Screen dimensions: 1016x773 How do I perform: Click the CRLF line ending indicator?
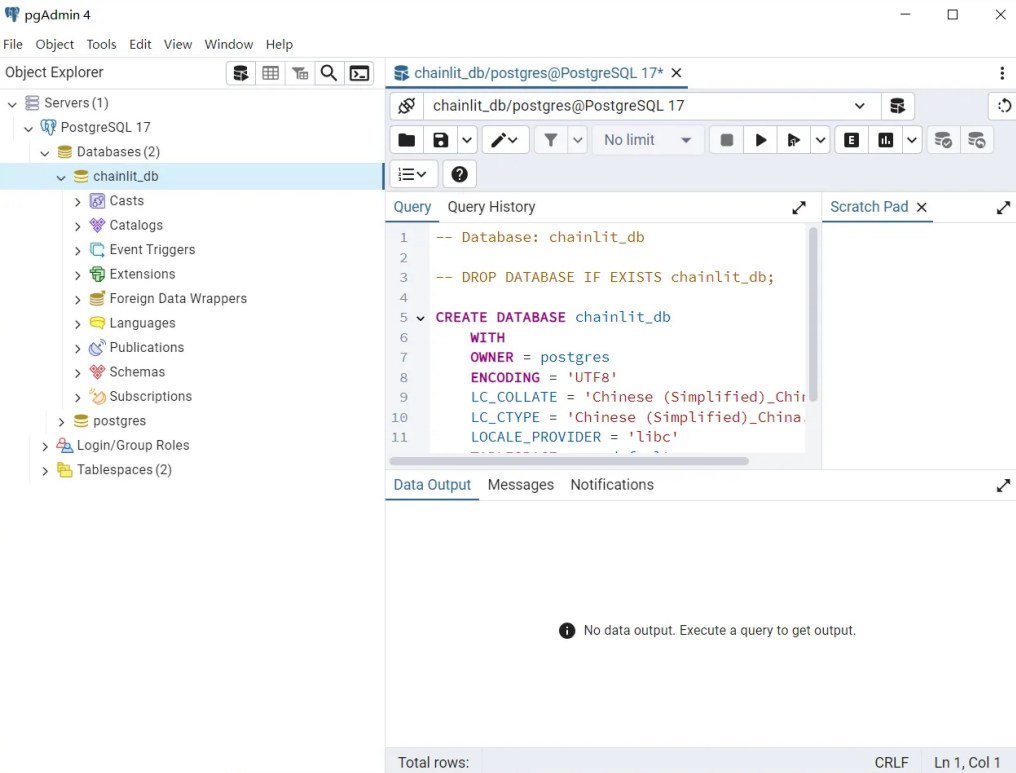click(892, 763)
